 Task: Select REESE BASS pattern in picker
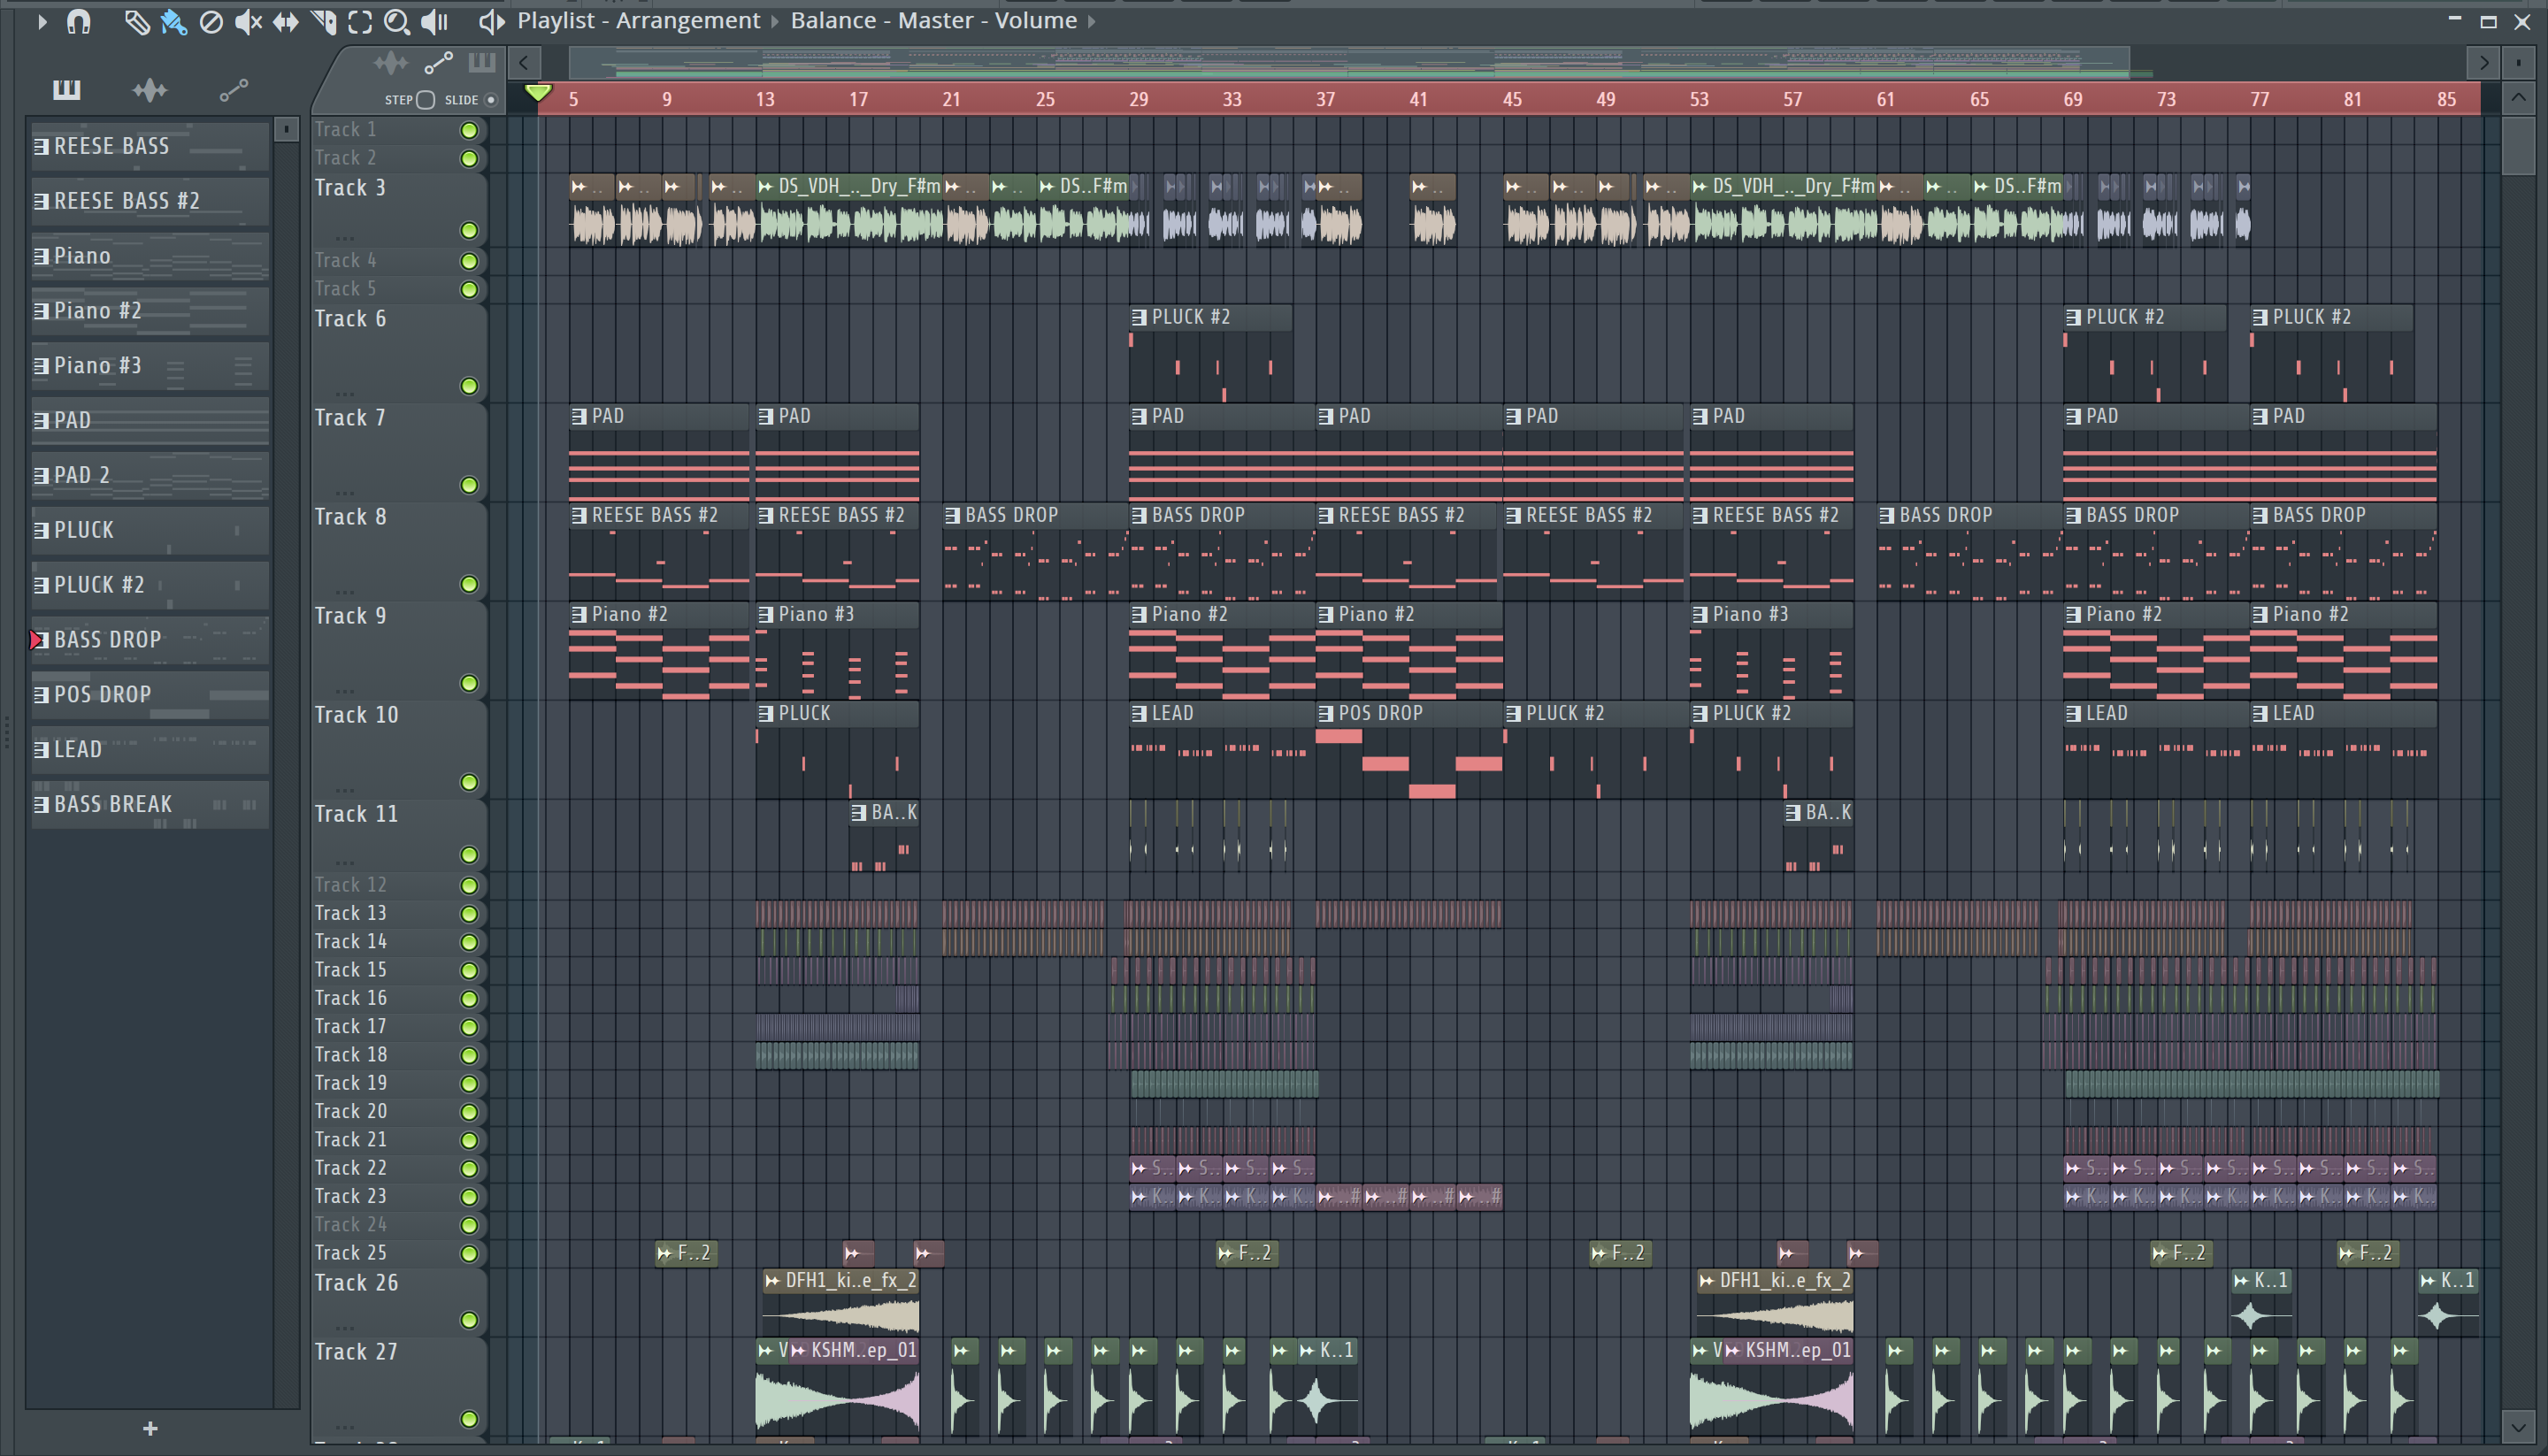[150, 146]
